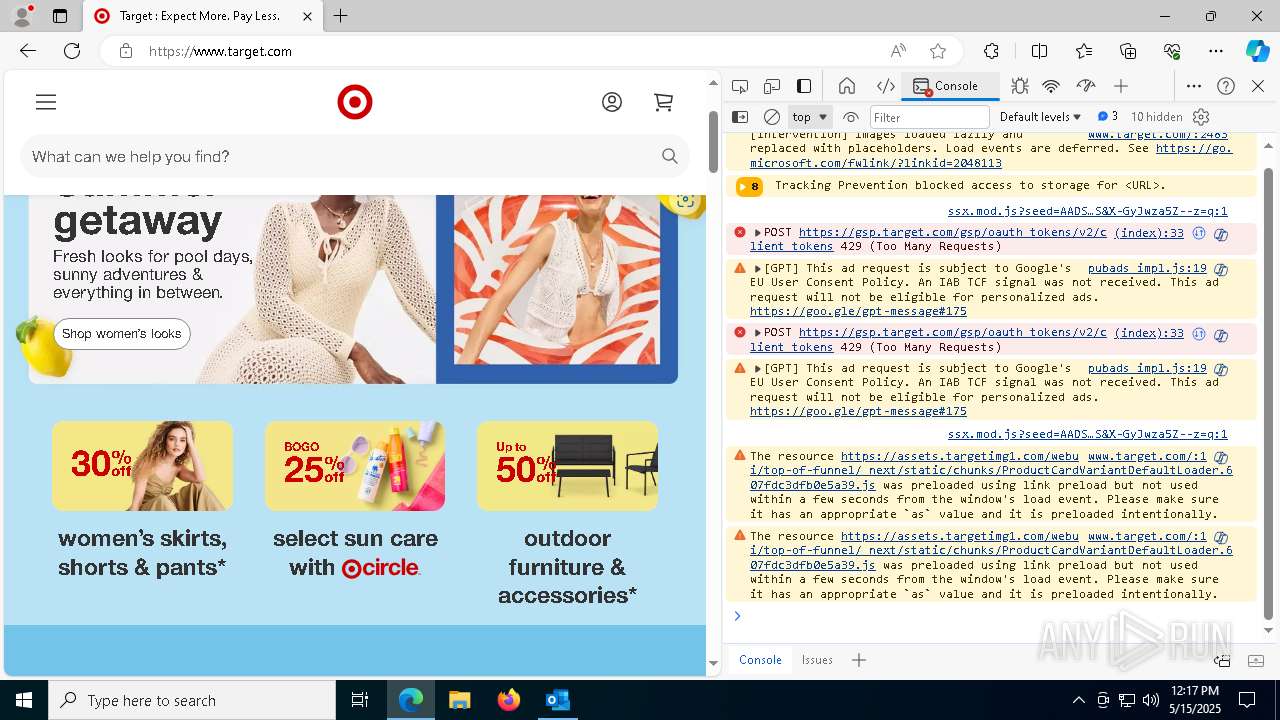Open DevTools help question mark
1280x720 pixels.
(1226, 86)
